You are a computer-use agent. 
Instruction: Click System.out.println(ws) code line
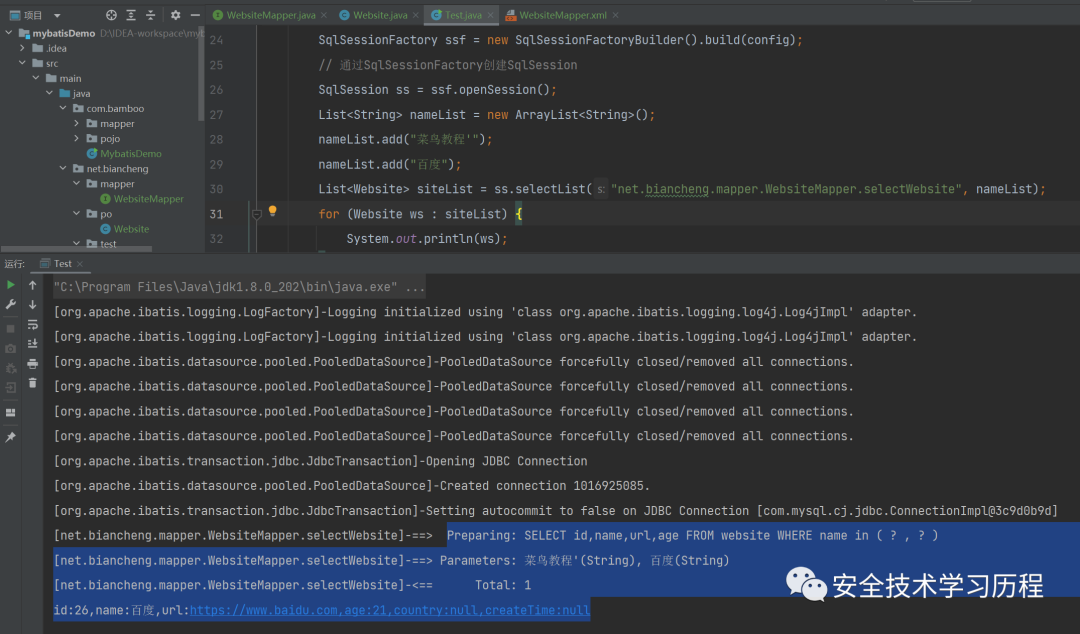coord(426,239)
